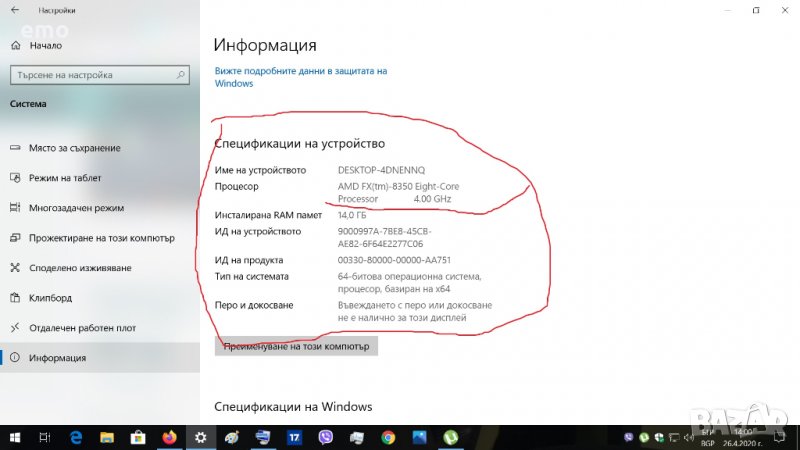Open Клипборд settings page
The width and height of the screenshot is (800, 450).
50,298
